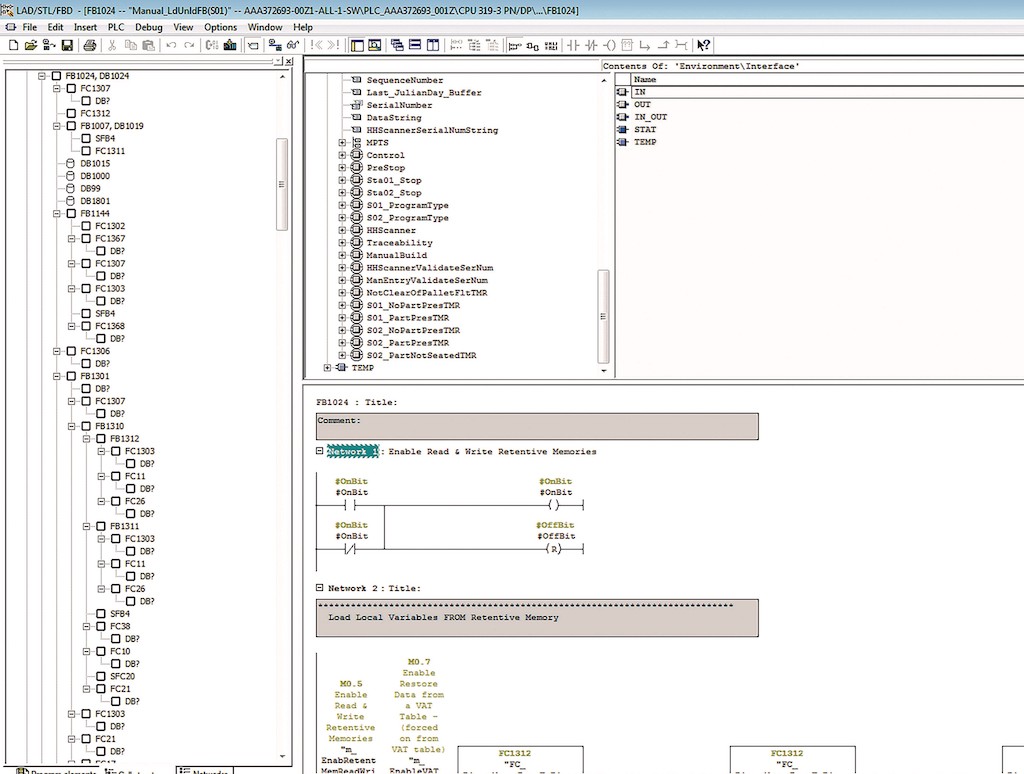Select the SerialNumber variable
Viewport: 1024px width, 774px height.
[x=399, y=105]
